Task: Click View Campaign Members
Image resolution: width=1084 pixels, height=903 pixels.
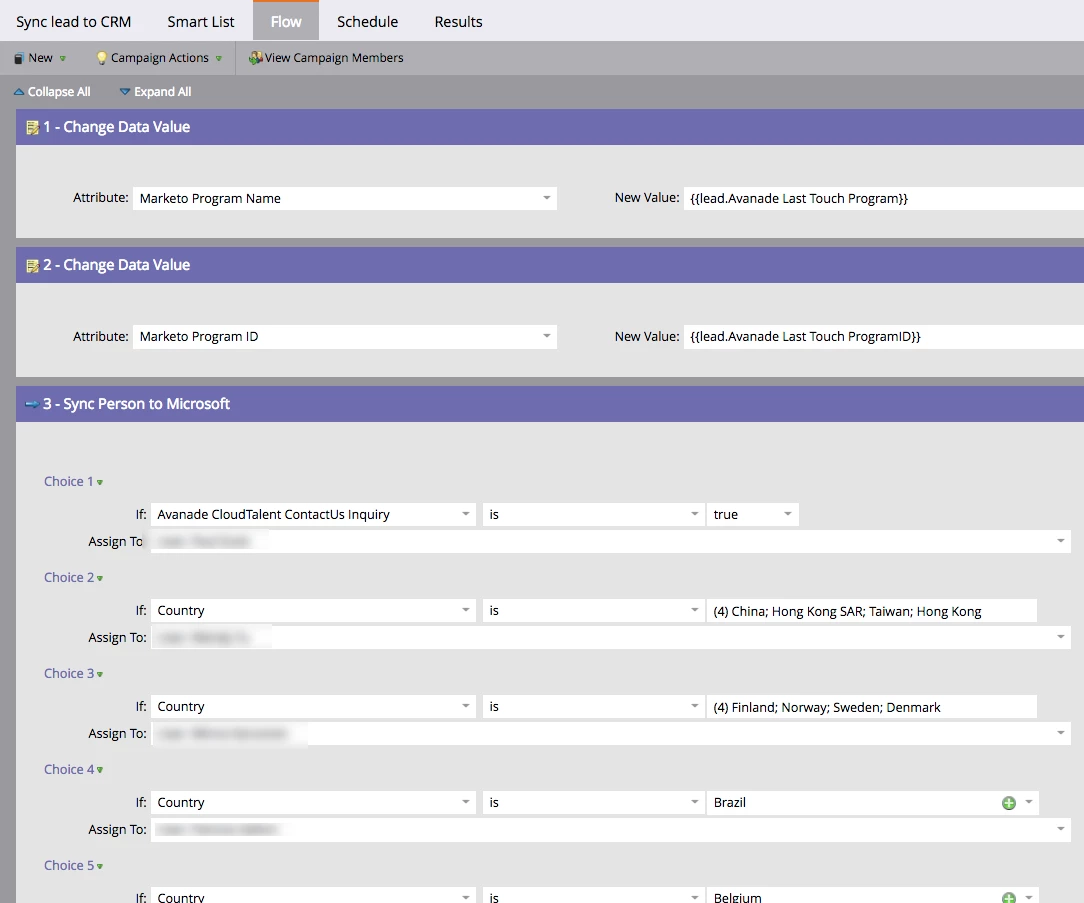Action: click(326, 58)
